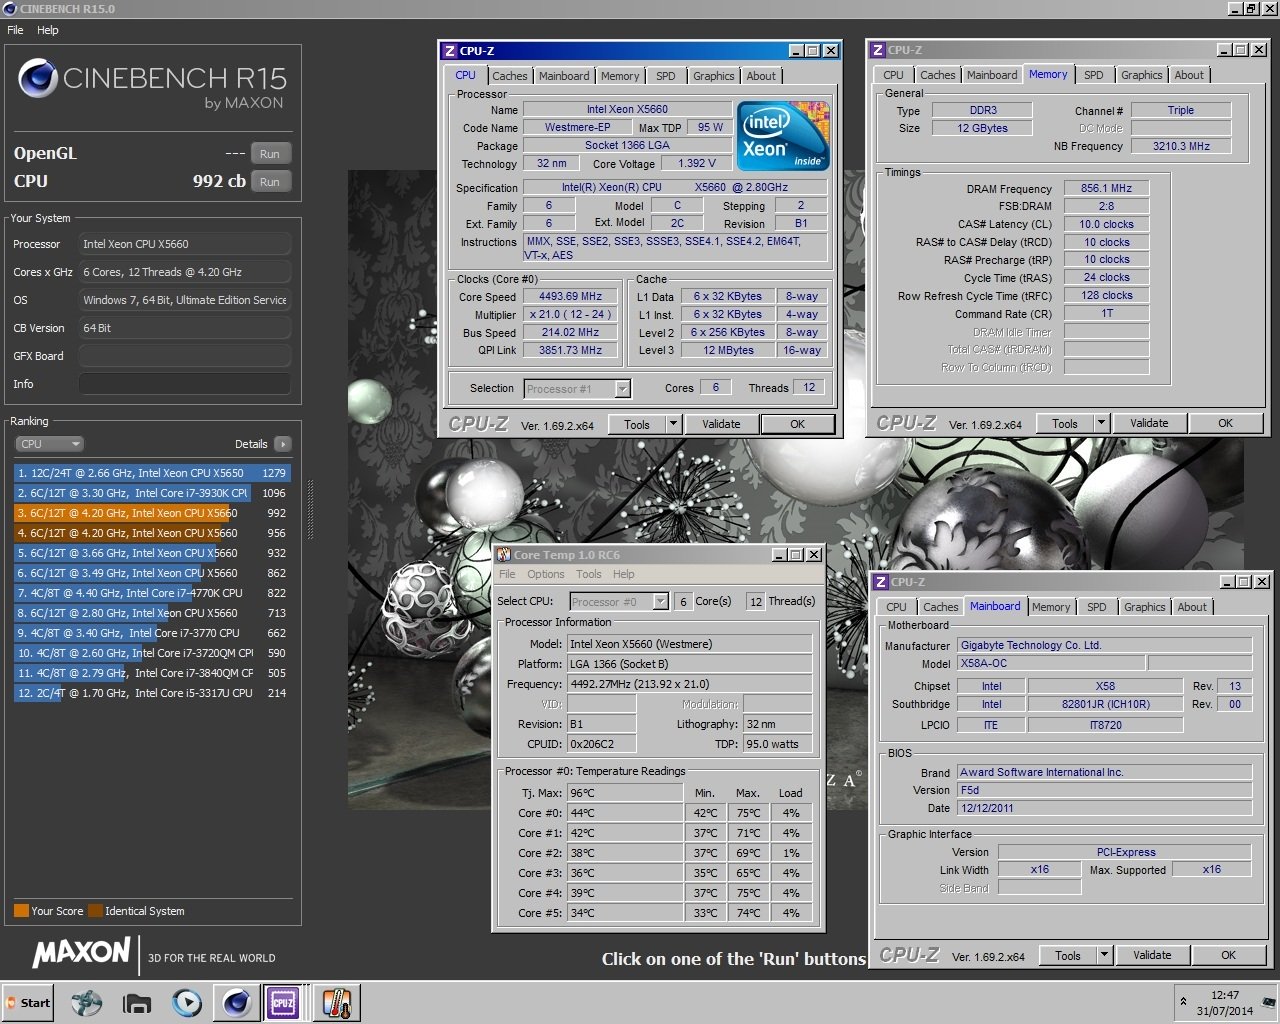Select the orange ranking row scoring 992
Screen dimensions: 1280x1024
[x=152, y=513]
